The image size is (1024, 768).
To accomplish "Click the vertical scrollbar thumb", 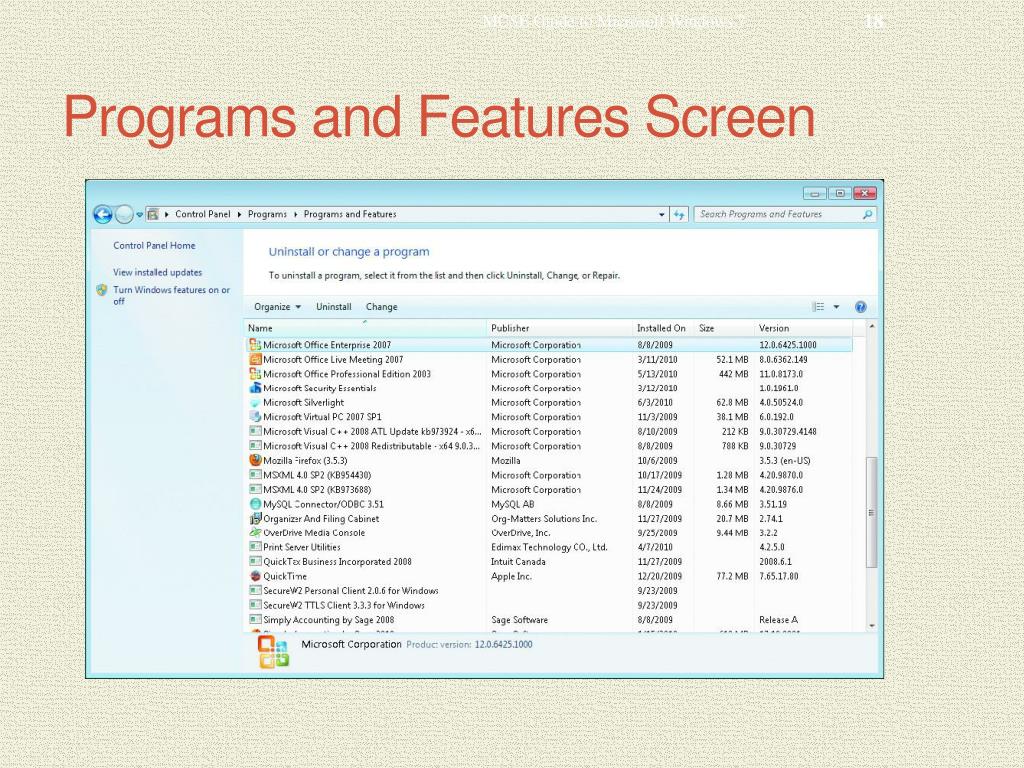I will click(871, 512).
